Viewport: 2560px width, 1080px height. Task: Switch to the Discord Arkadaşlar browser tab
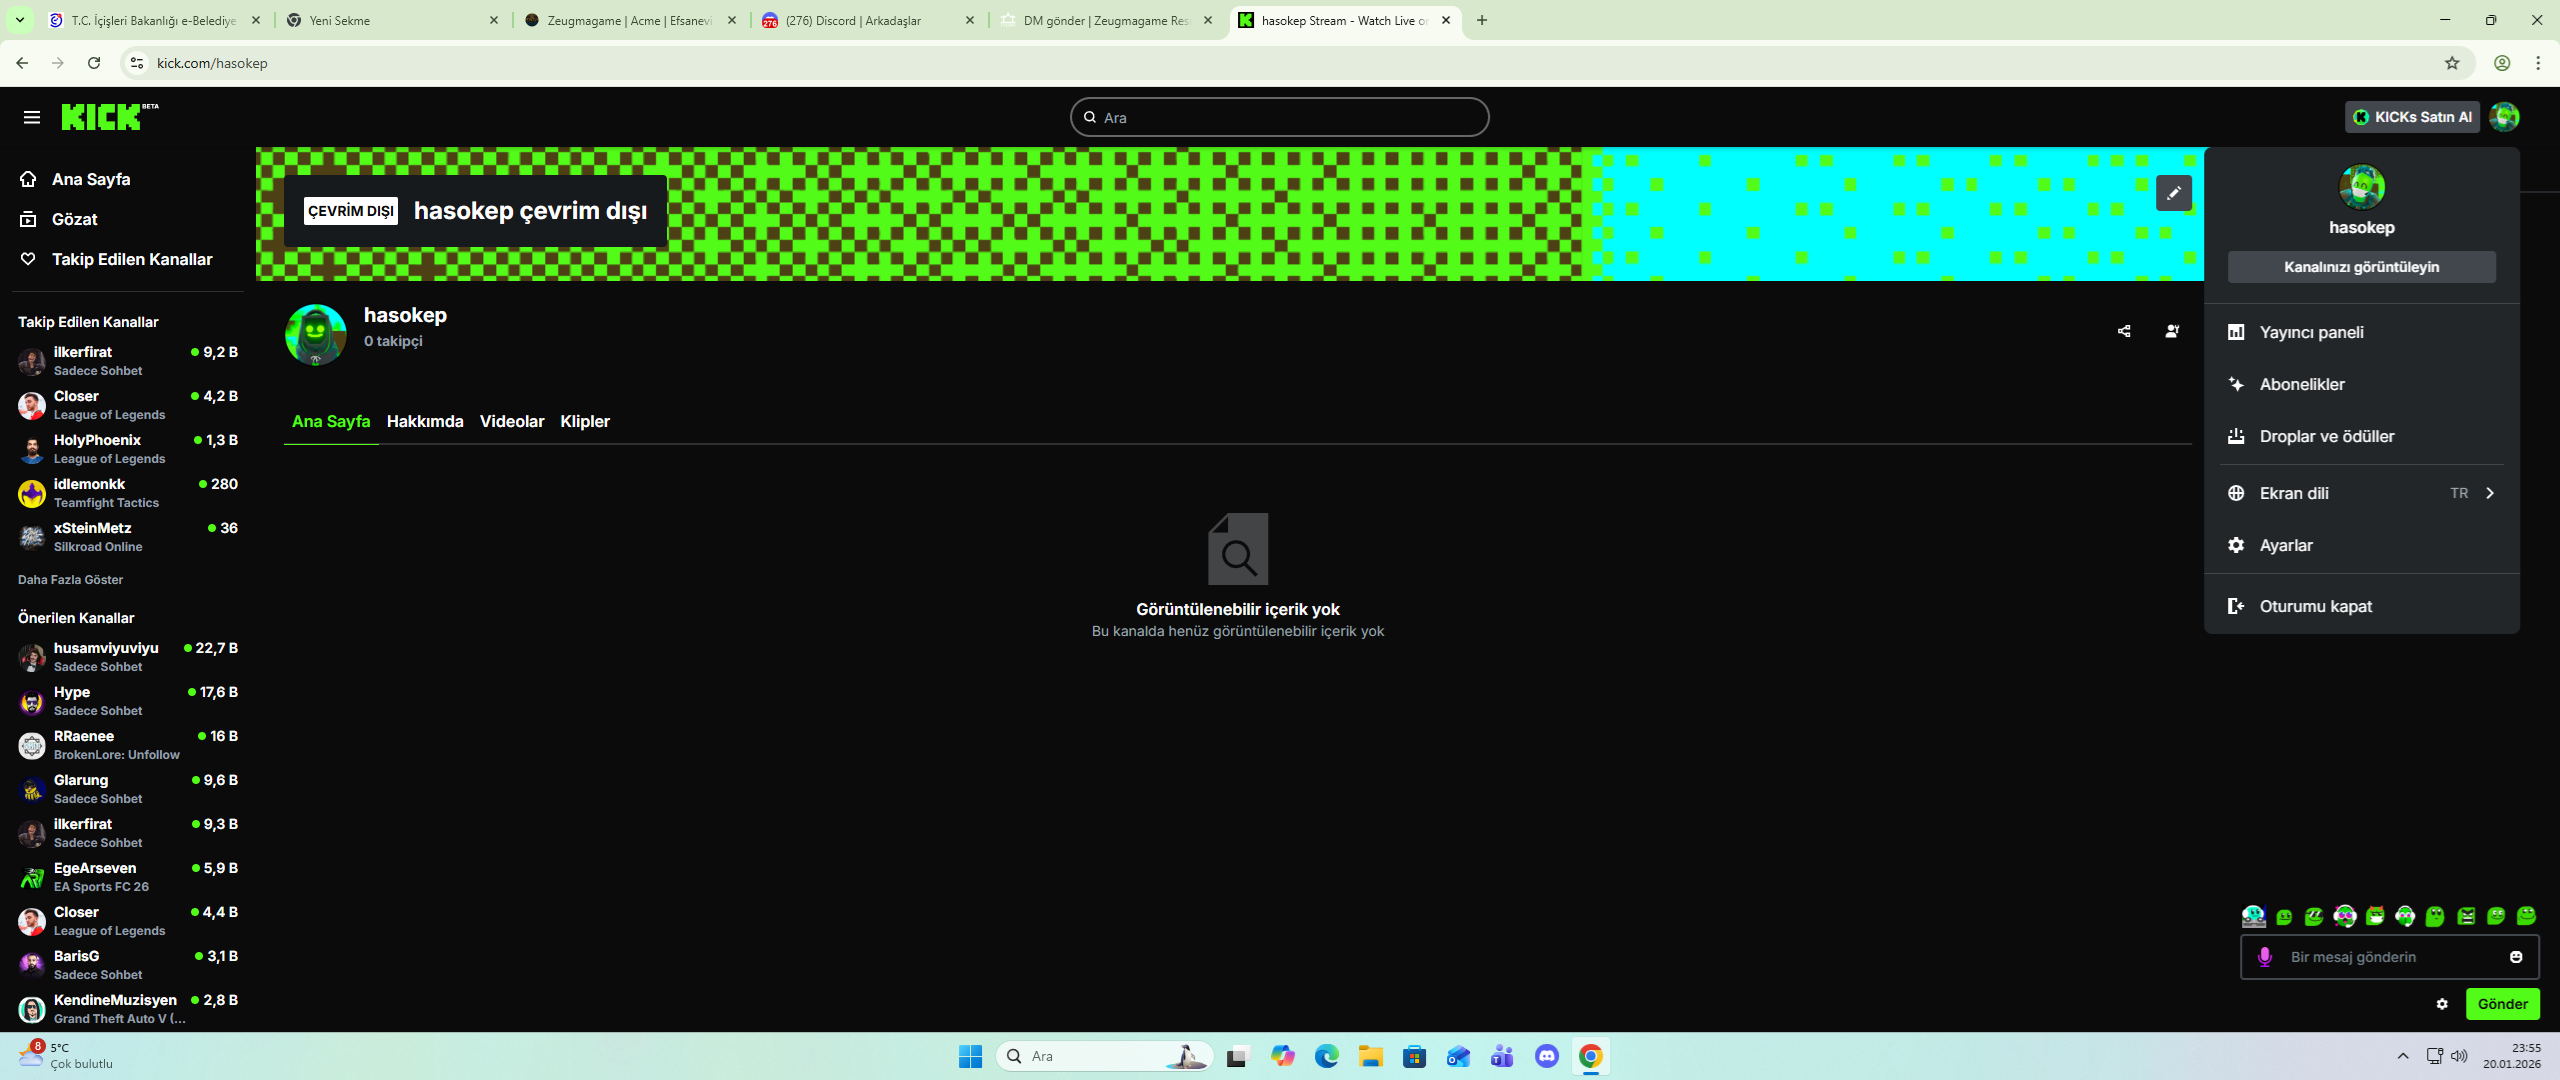click(869, 20)
